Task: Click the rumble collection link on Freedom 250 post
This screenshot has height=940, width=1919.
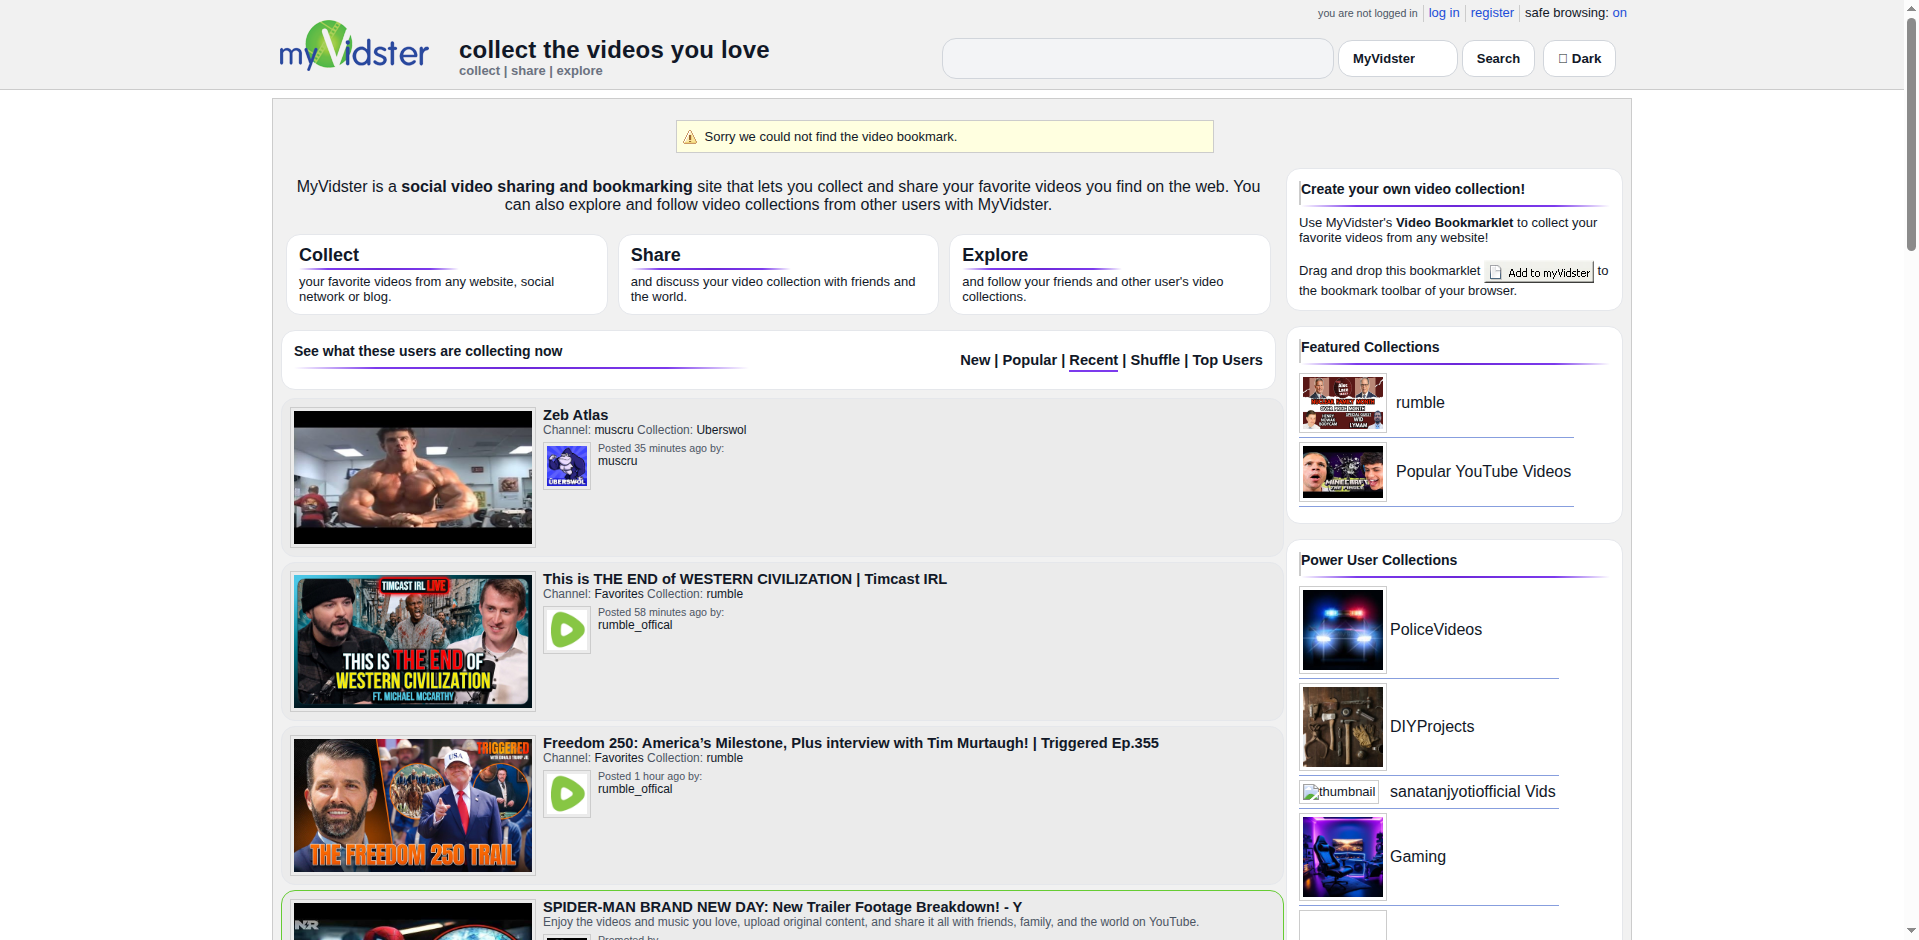Action: point(725,758)
